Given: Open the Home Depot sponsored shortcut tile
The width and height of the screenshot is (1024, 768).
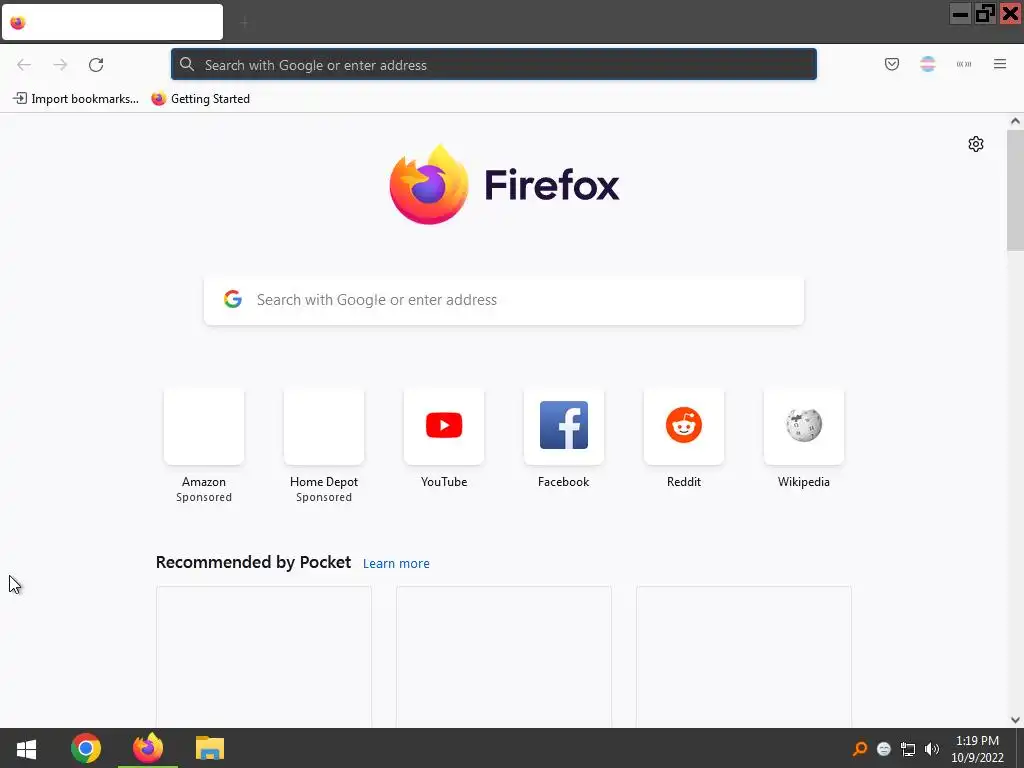Looking at the screenshot, I should [324, 426].
